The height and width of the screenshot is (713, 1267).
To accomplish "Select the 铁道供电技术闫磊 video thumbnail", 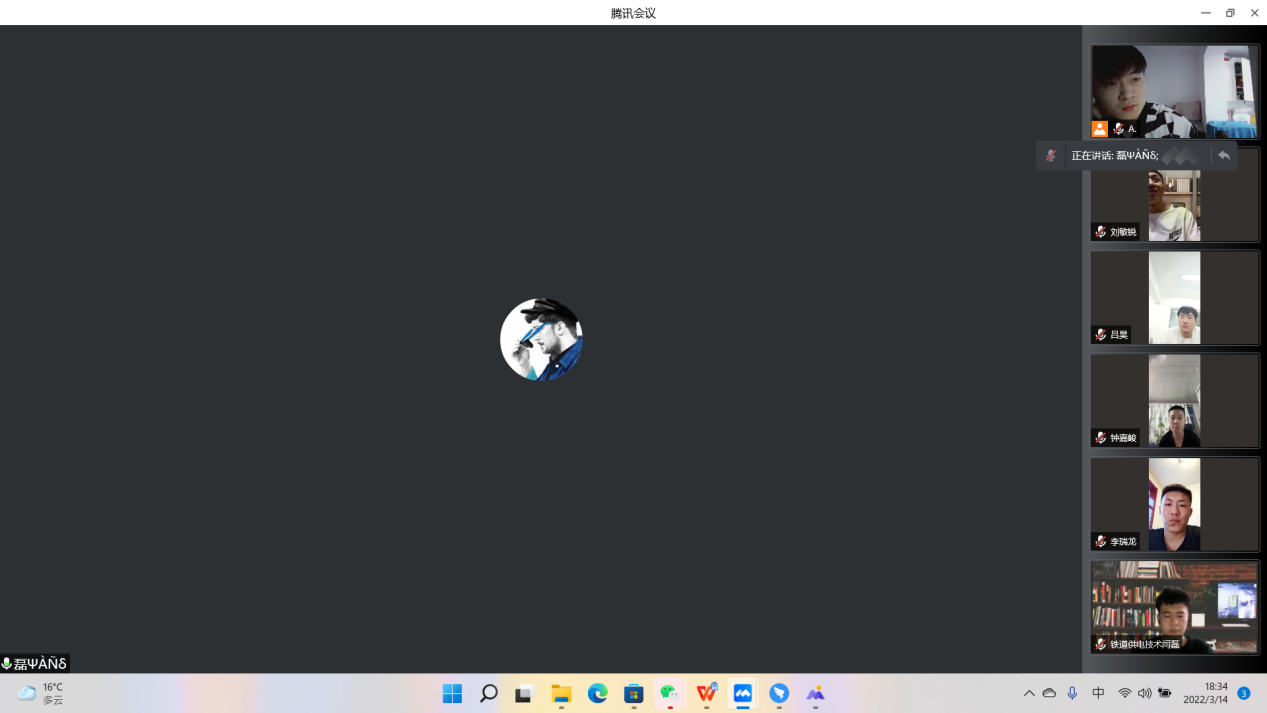I will pyautogui.click(x=1174, y=606).
